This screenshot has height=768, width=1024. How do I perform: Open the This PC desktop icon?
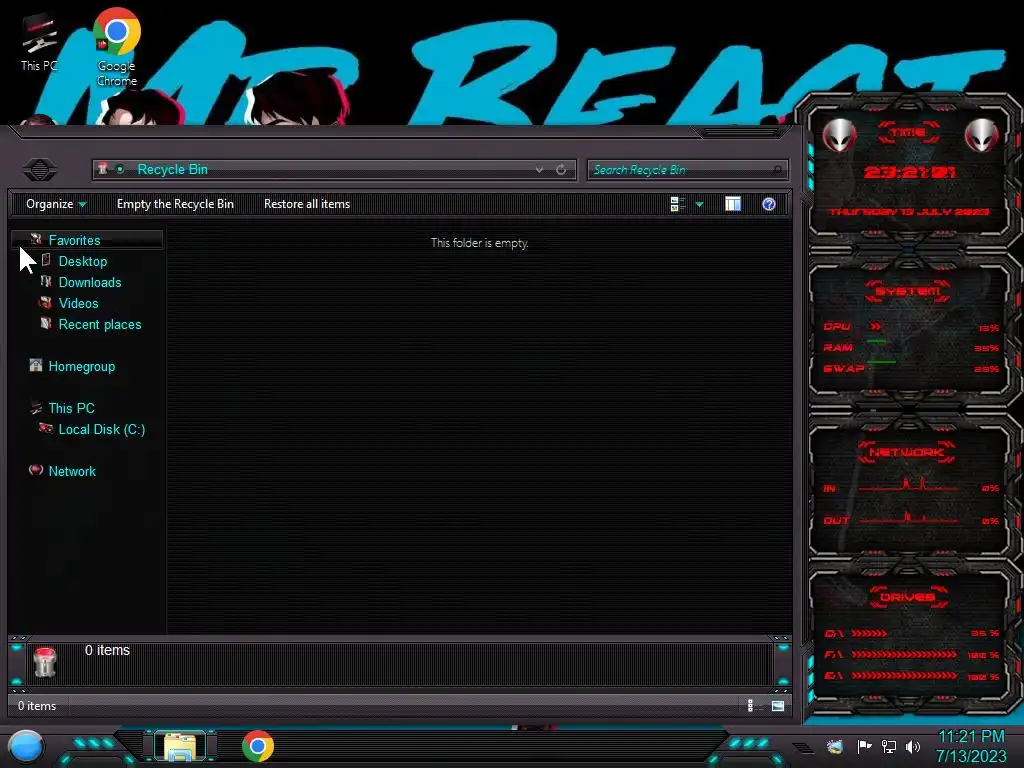[39, 42]
